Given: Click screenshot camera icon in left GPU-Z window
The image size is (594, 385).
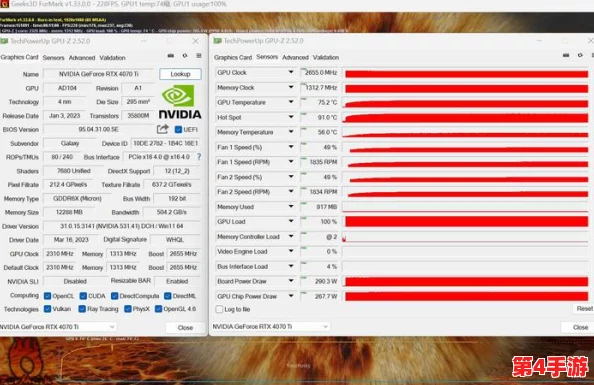Looking at the screenshot, I should pyautogui.click(x=171, y=56).
